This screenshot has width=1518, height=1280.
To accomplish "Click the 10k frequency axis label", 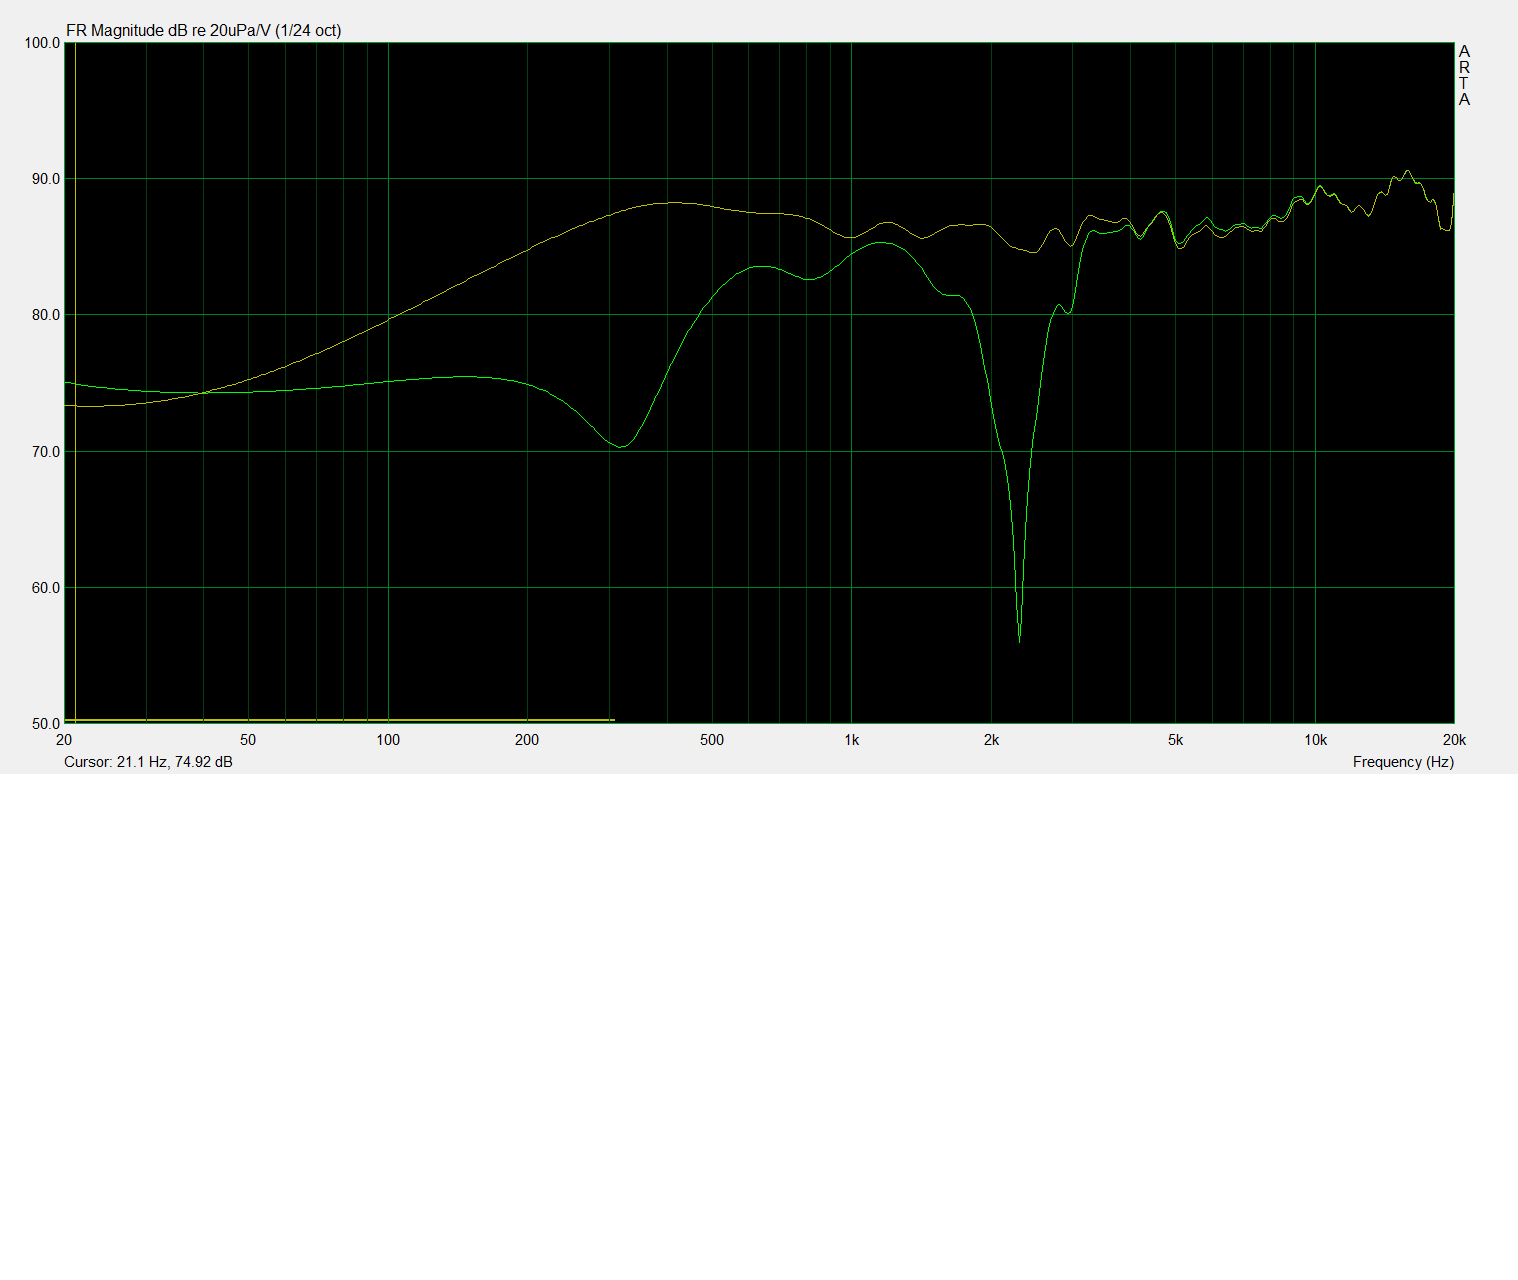I will point(1315,740).
